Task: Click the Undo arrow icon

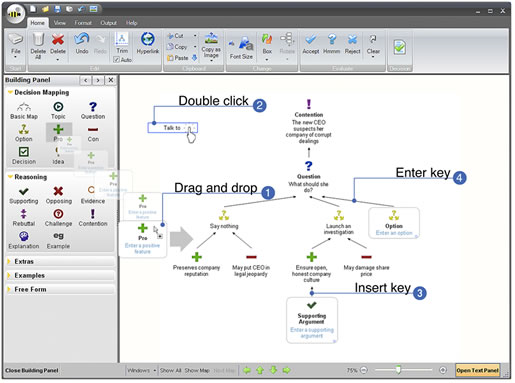Action: tap(82, 39)
